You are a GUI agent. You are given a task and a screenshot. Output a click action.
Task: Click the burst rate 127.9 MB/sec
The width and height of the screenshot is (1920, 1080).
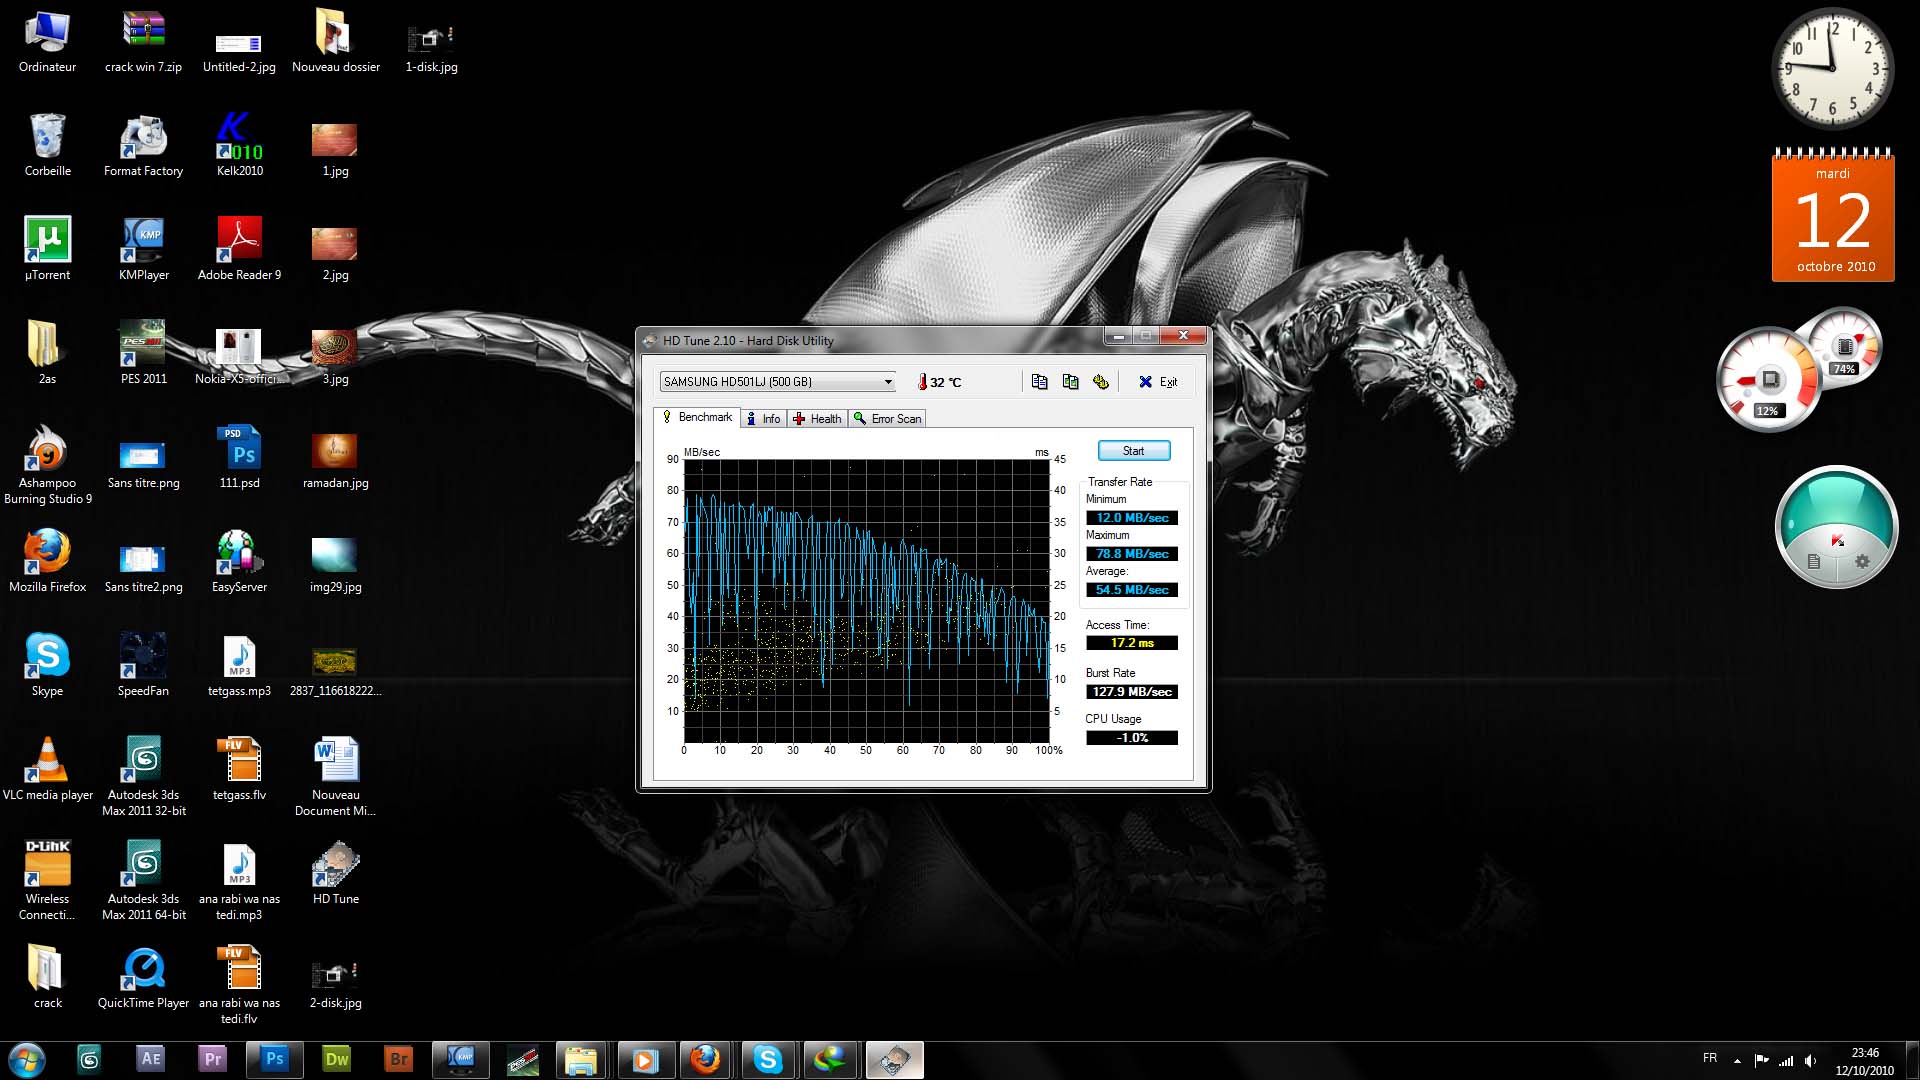pyautogui.click(x=1132, y=692)
